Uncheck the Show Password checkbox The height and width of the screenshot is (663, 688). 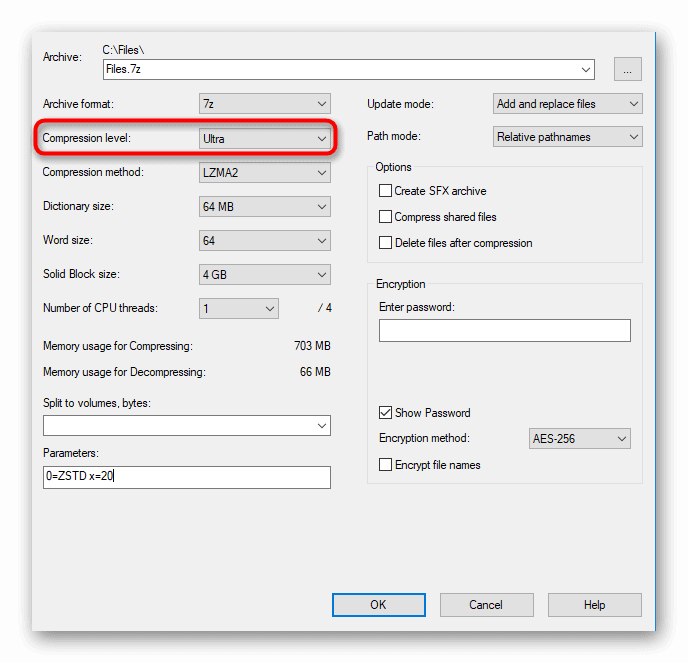385,412
